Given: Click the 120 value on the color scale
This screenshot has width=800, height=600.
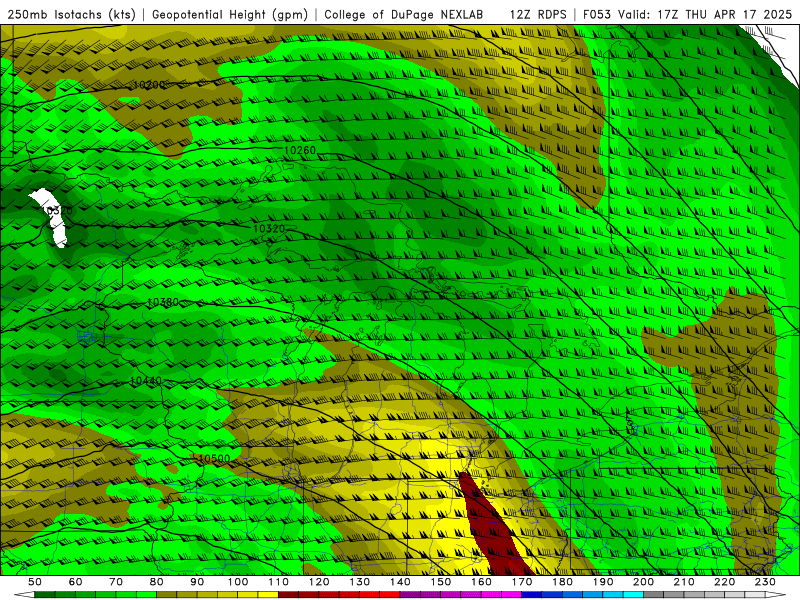Looking at the screenshot, I should 319,582.
